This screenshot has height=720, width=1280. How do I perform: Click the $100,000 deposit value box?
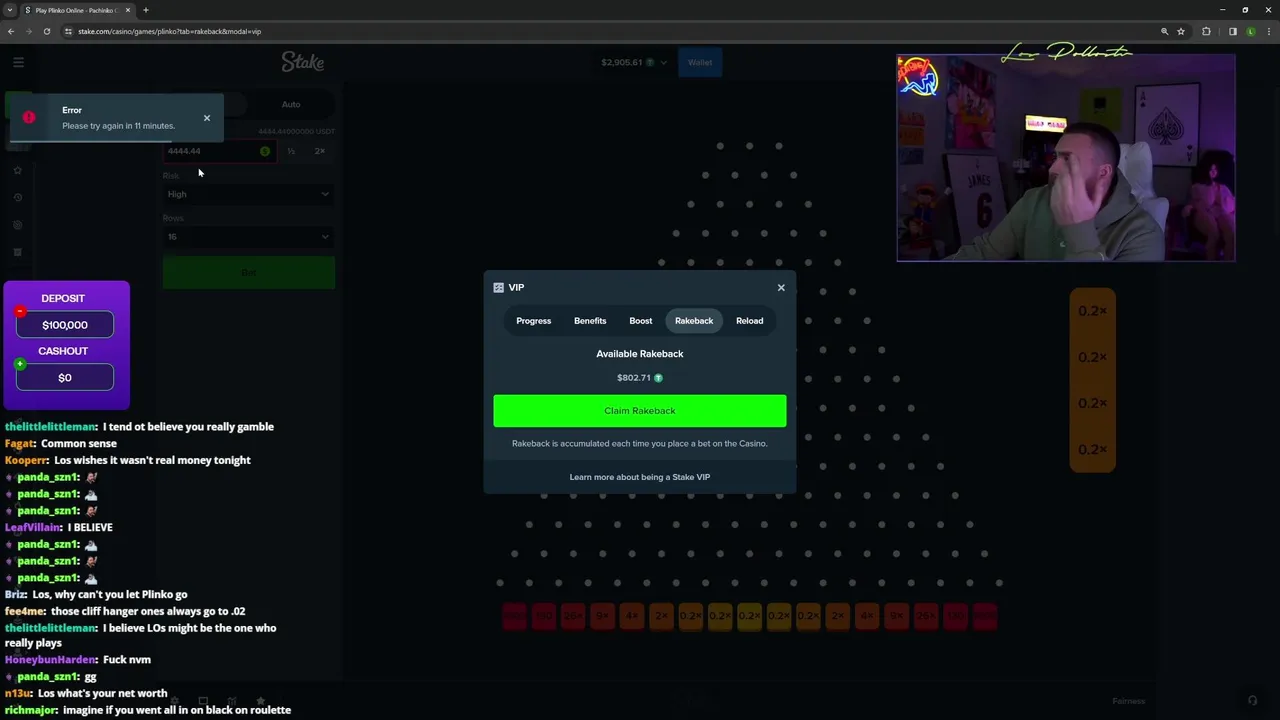(x=65, y=325)
